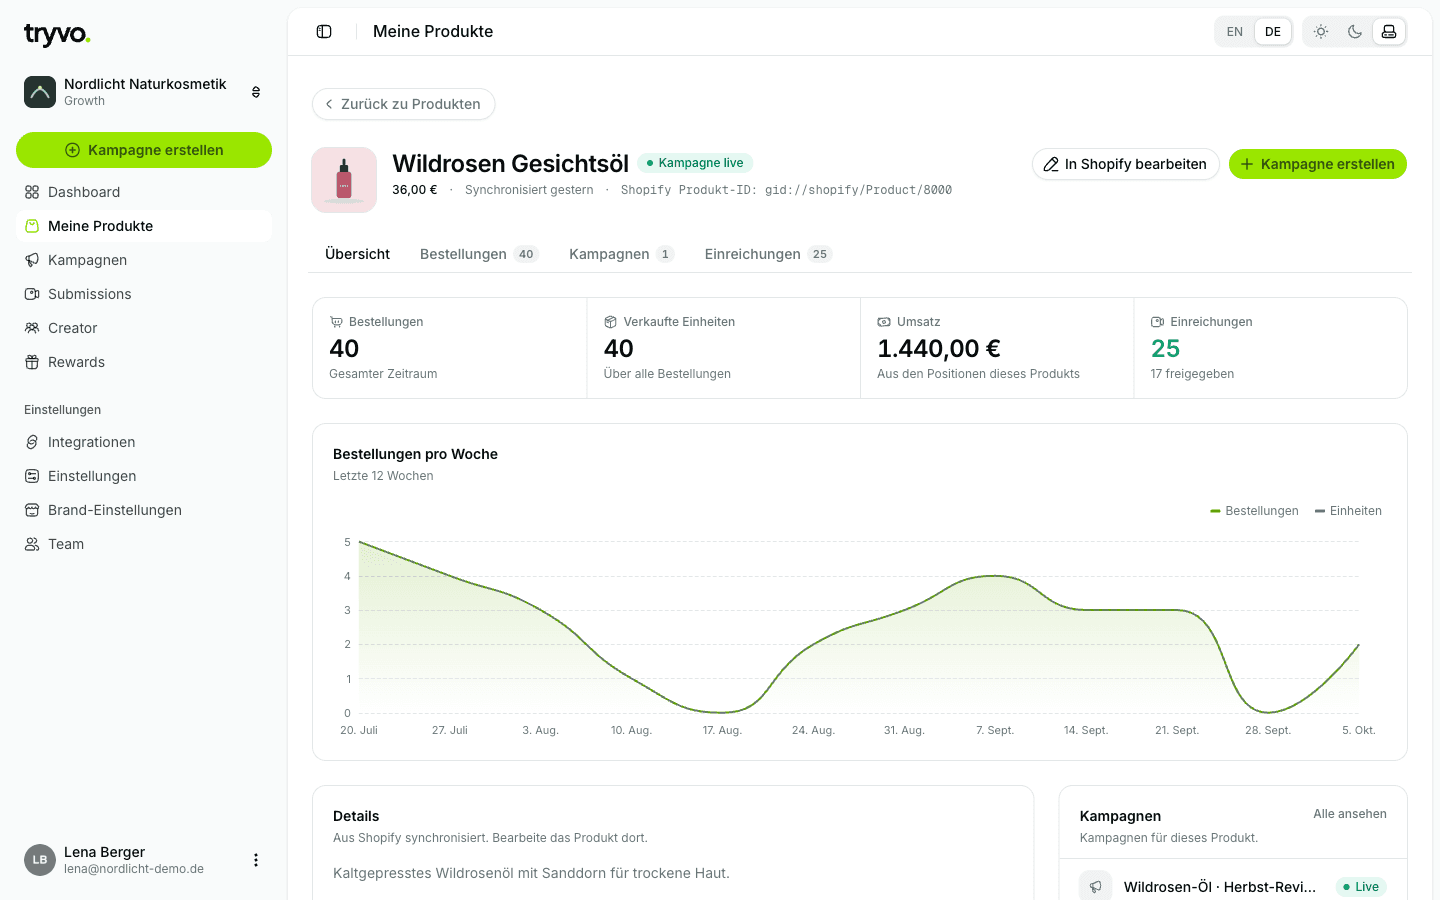
Task: Click Rewards gift icon
Action: tap(32, 362)
